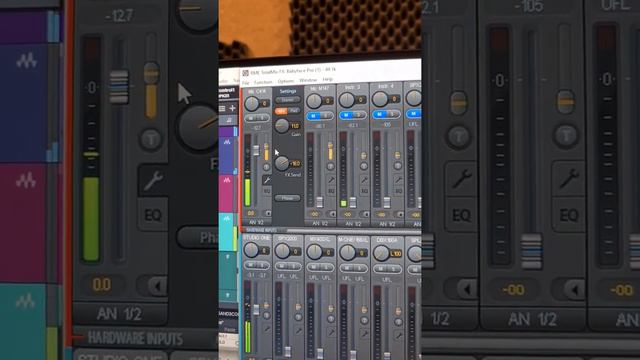Click the Instr 3 volume fader handle
This screenshot has height=360, width=640.
pos(353,202)
